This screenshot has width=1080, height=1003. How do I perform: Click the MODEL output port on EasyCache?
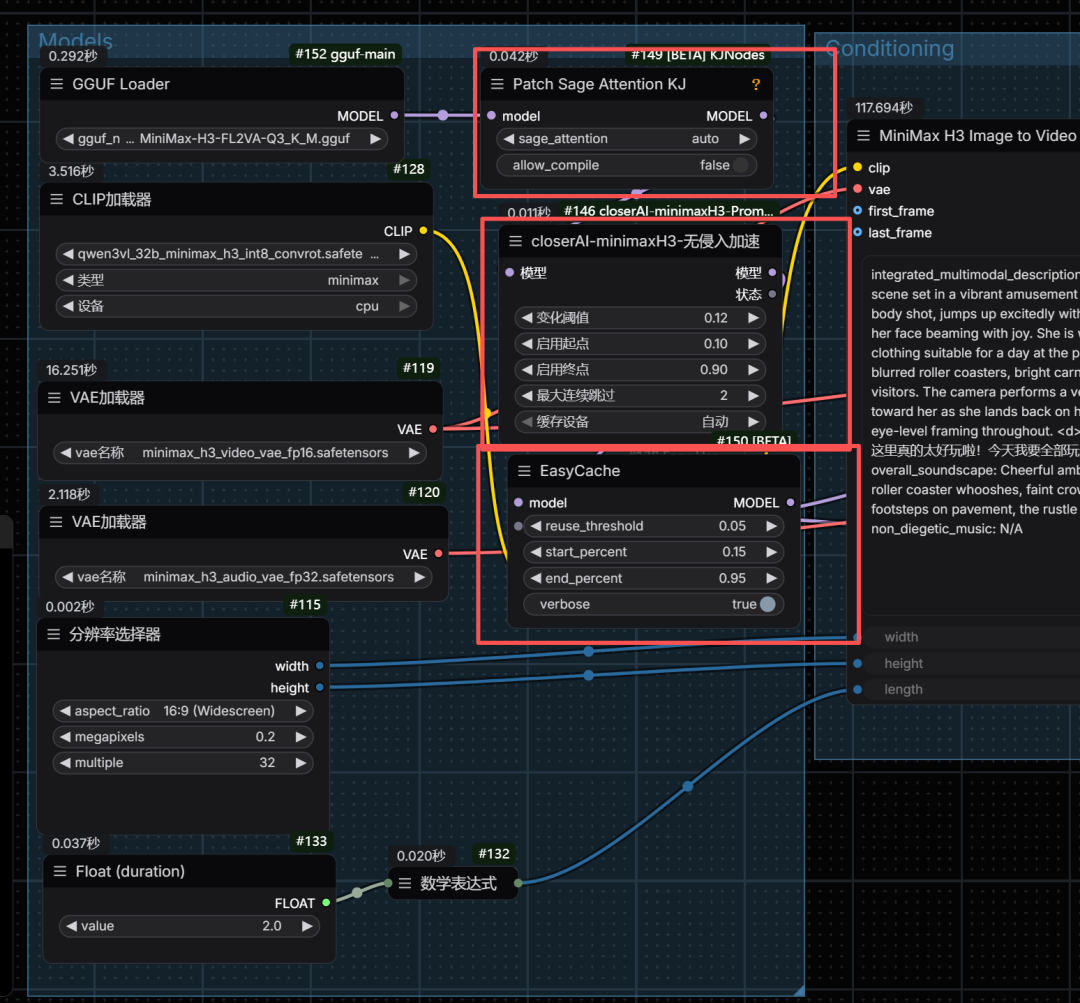[791, 503]
